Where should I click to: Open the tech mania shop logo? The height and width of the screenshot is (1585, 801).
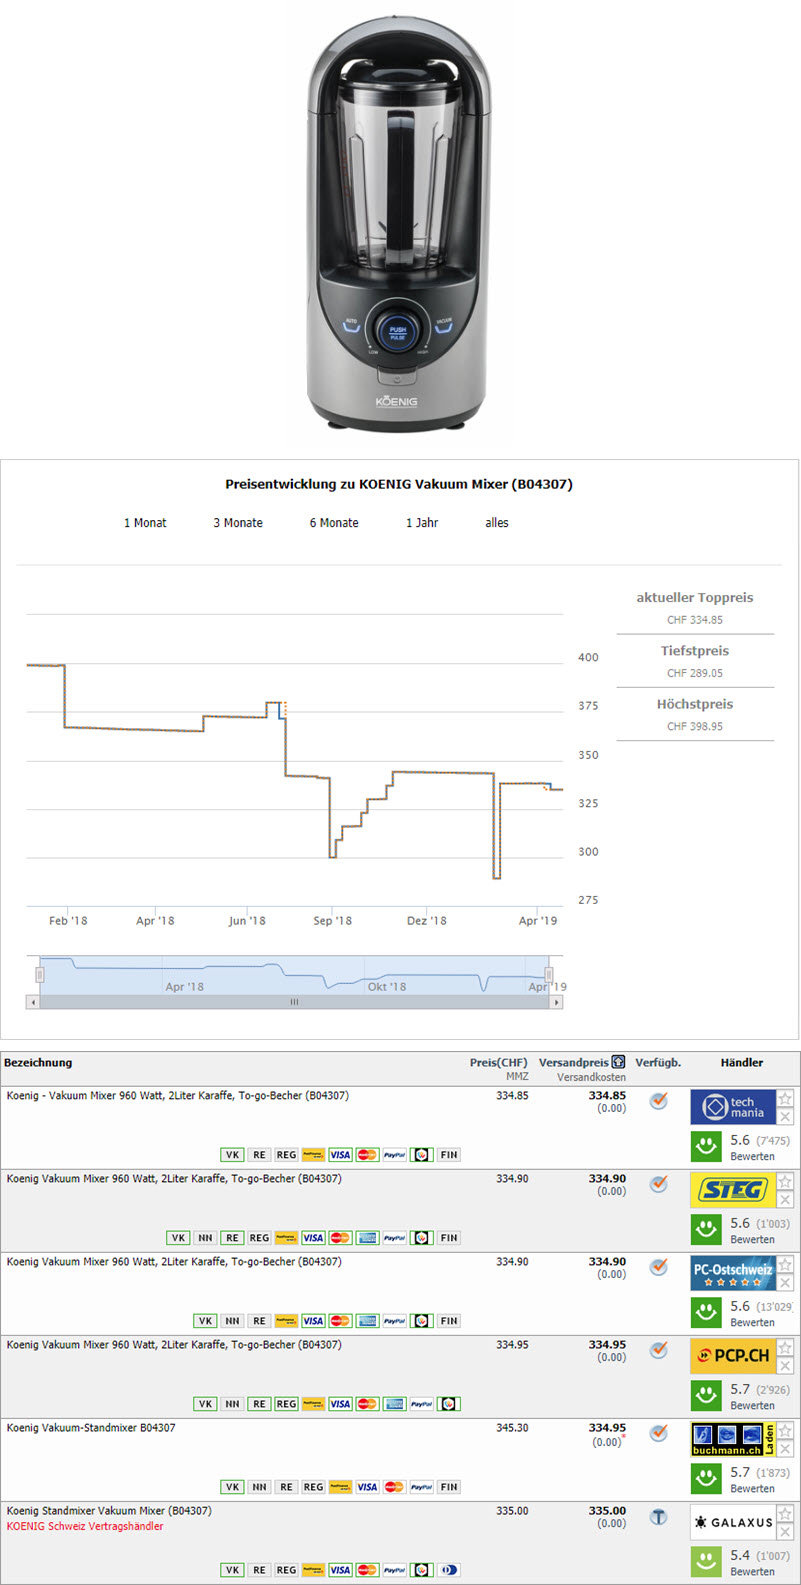[733, 1107]
